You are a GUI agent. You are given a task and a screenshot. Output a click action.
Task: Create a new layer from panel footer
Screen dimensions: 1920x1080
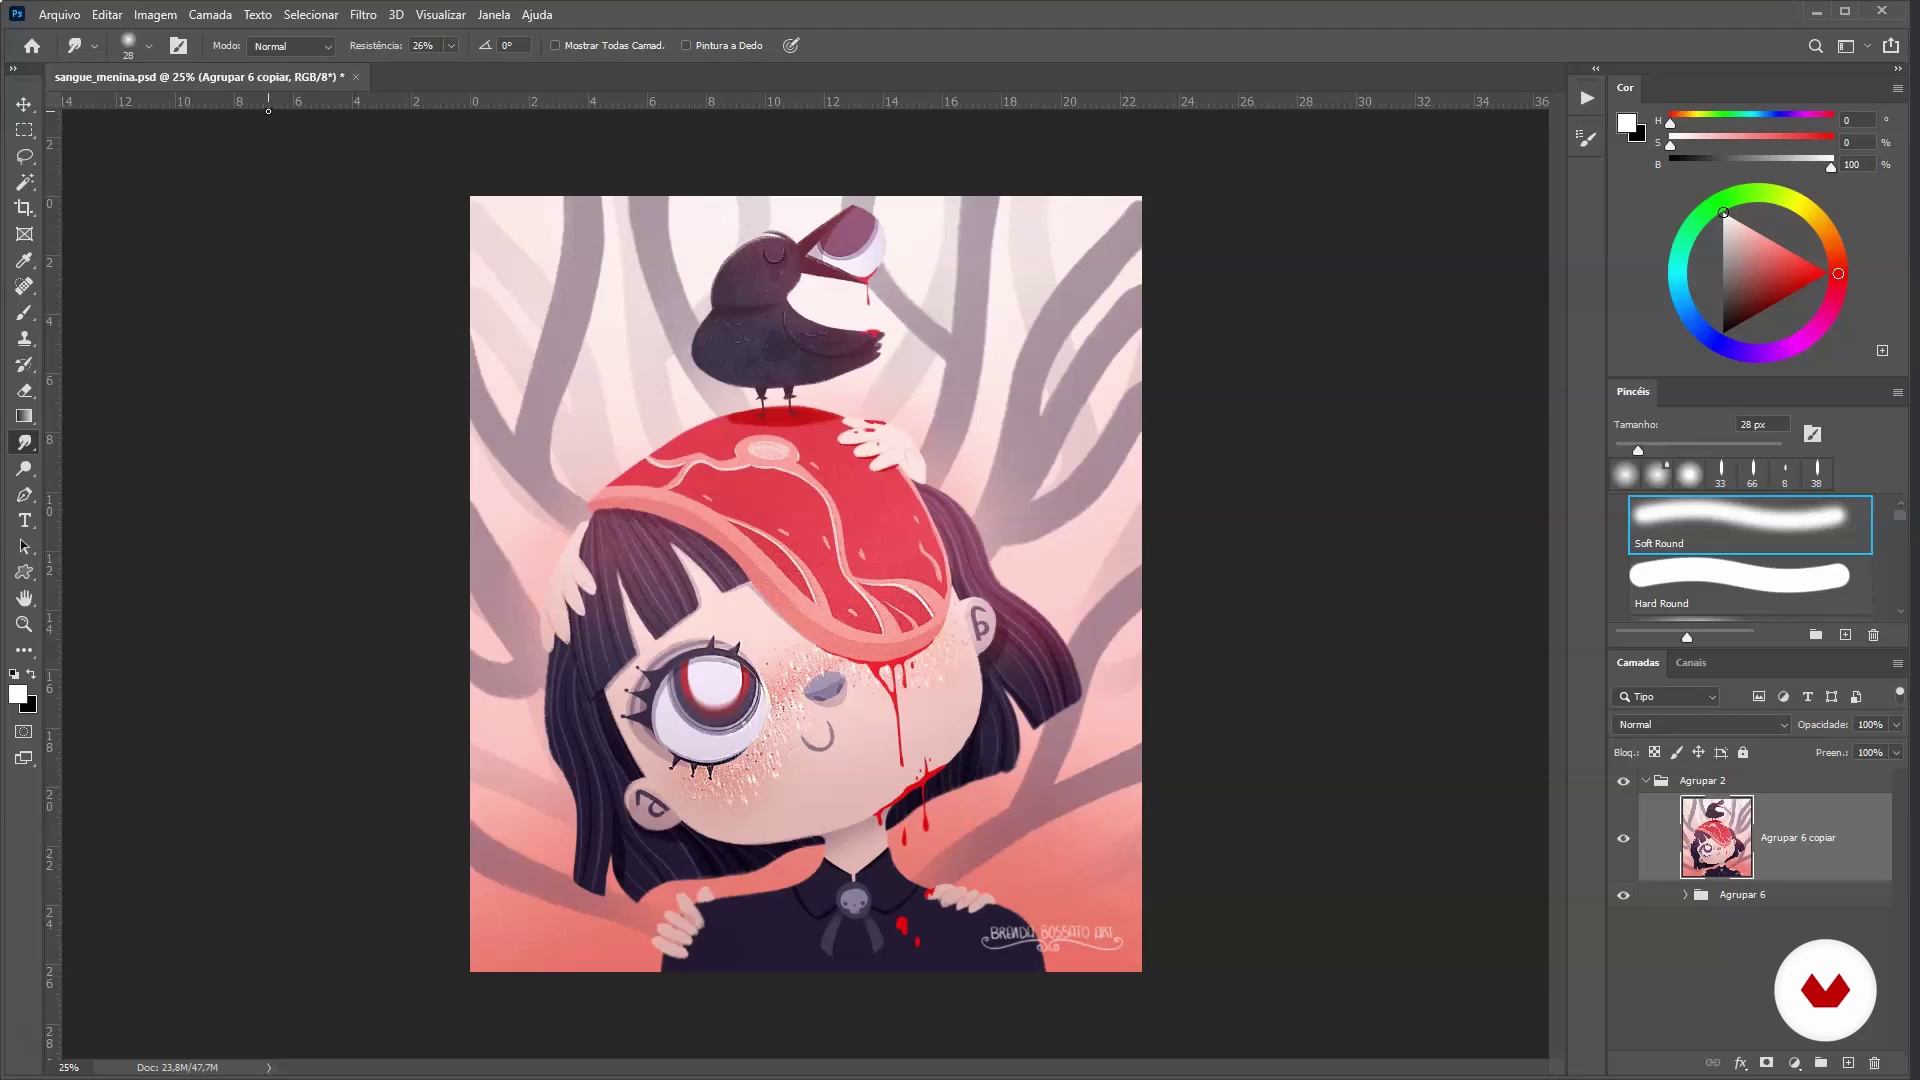[1848, 1063]
